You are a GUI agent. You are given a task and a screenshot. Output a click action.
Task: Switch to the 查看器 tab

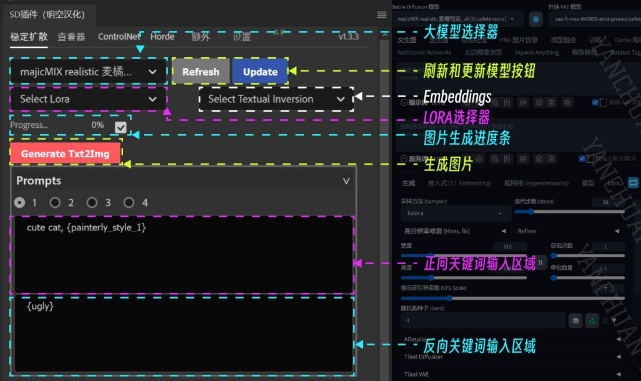click(x=71, y=37)
